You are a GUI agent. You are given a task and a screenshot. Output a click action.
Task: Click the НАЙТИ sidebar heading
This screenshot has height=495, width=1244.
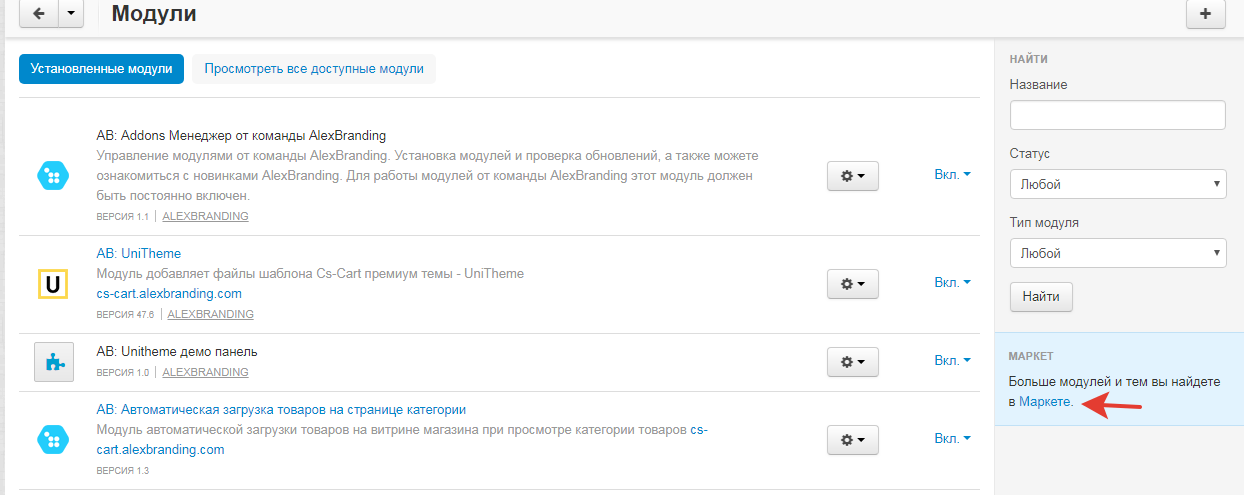point(1028,60)
